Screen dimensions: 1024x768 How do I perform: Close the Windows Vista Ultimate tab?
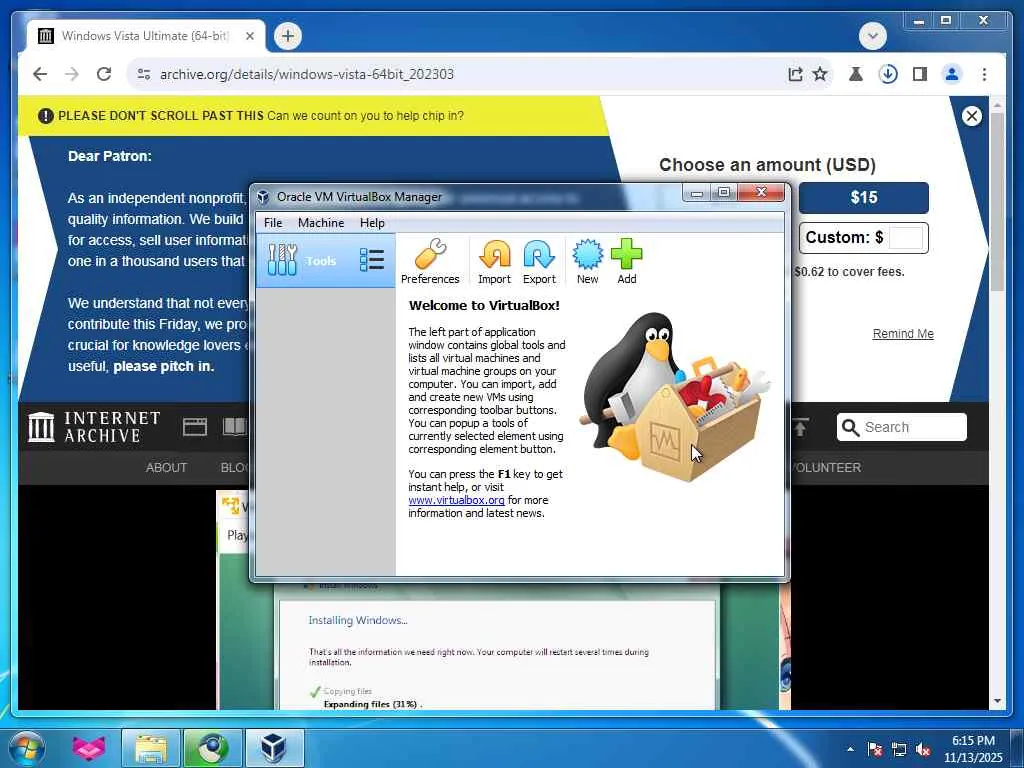tap(249, 36)
